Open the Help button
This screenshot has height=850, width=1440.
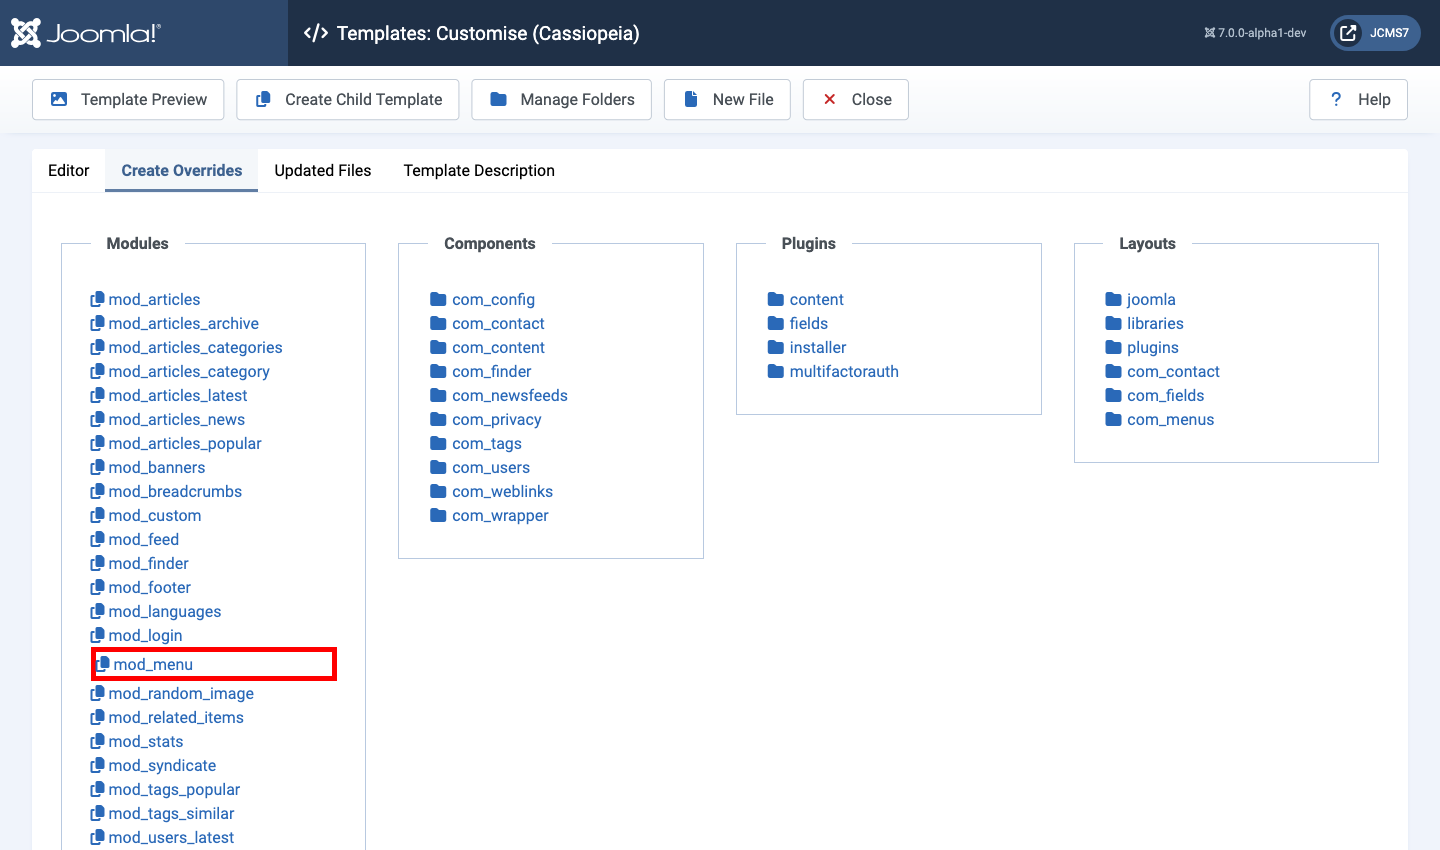click(1358, 99)
